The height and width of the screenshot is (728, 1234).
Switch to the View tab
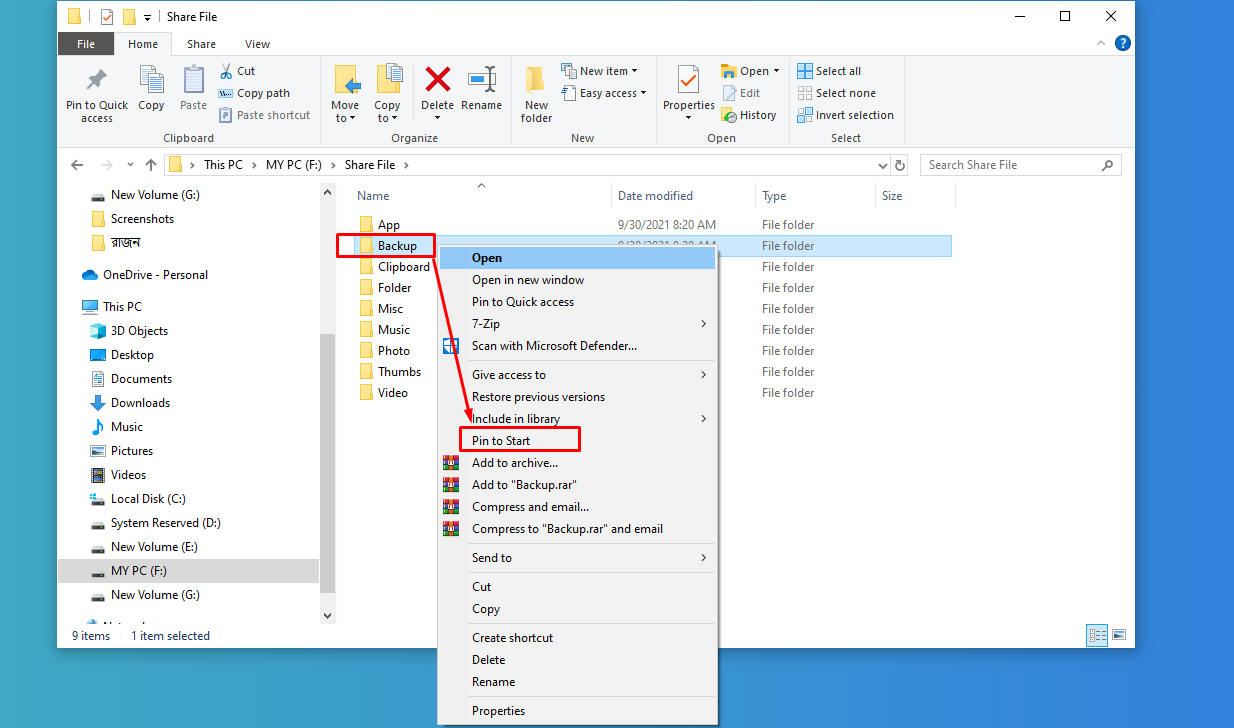(x=257, y=44)
